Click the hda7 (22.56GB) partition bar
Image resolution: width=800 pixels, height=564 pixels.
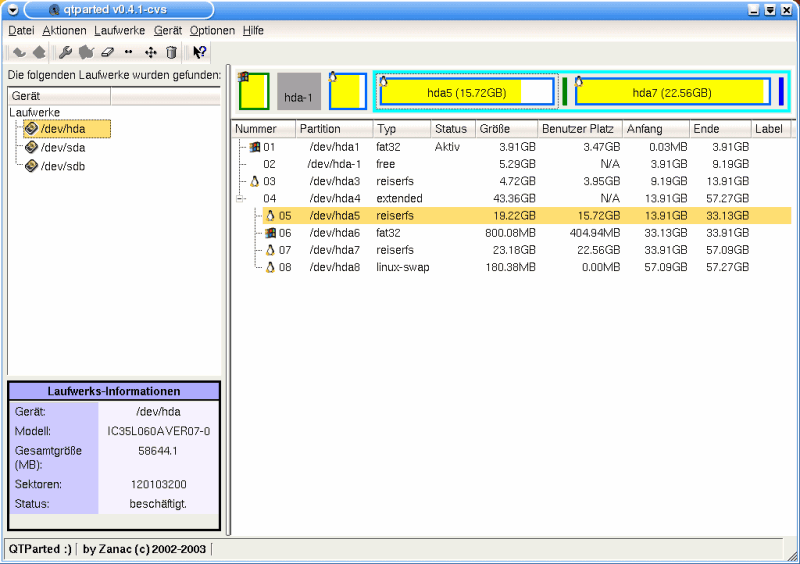click(x=671, y=92)
